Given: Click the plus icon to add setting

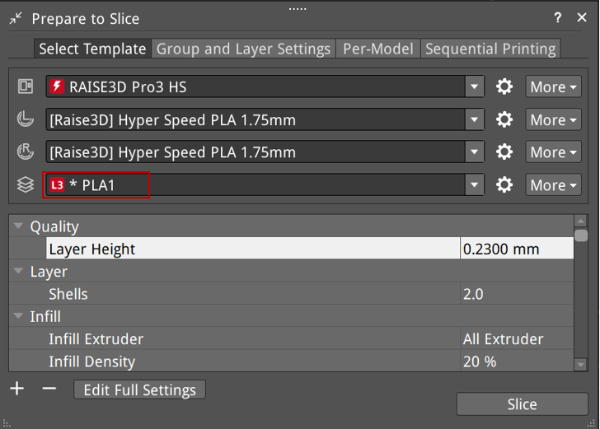Looking at the screenshot, I should 17,388.
